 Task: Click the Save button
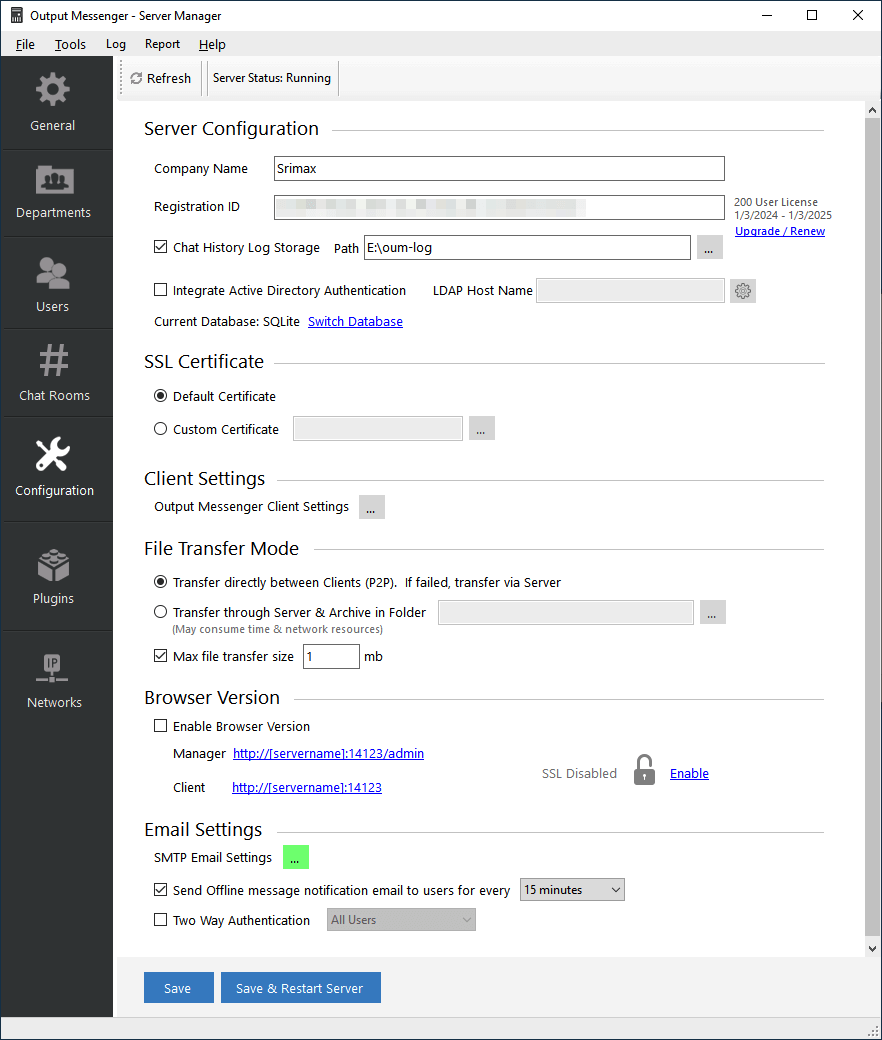tap(178, 988)
